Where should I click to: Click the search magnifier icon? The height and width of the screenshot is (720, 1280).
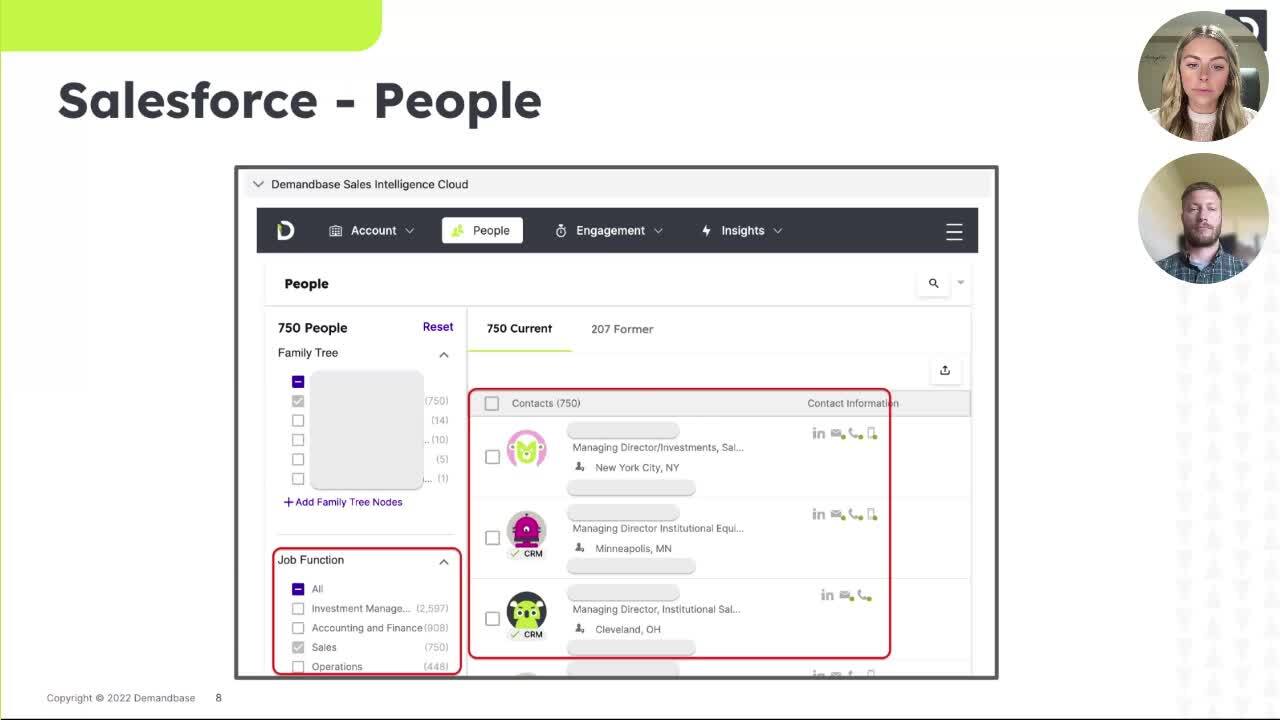pyautogui.click(x=933, y=284)
